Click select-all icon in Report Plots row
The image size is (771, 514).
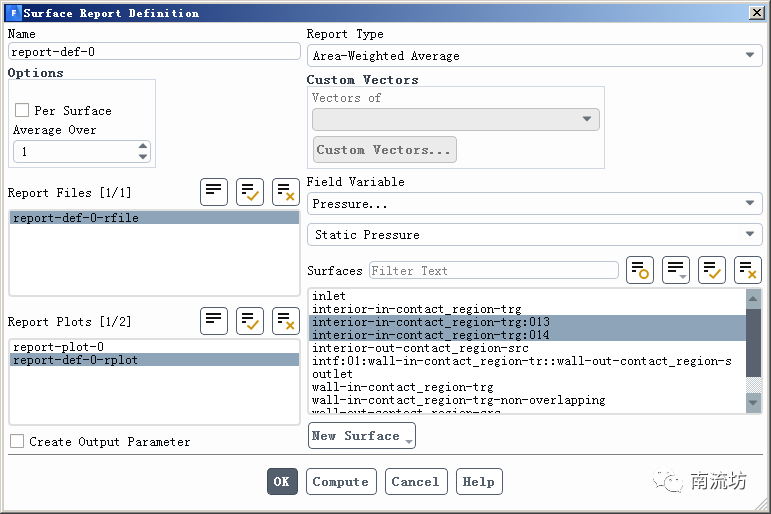(x=250, y=321)
